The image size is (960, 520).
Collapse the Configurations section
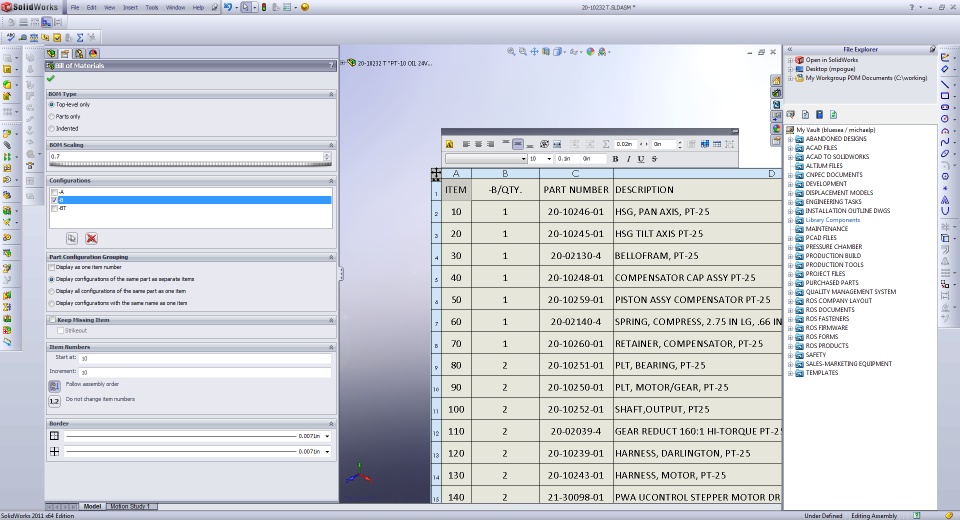pos(331,181)
